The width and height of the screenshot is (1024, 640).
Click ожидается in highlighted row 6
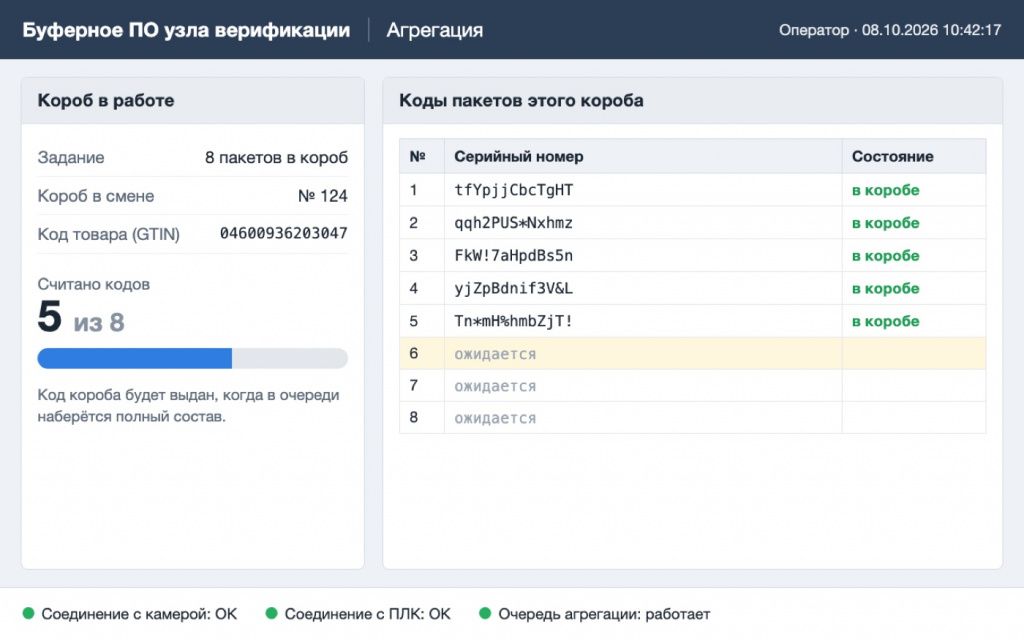[495, 354]
